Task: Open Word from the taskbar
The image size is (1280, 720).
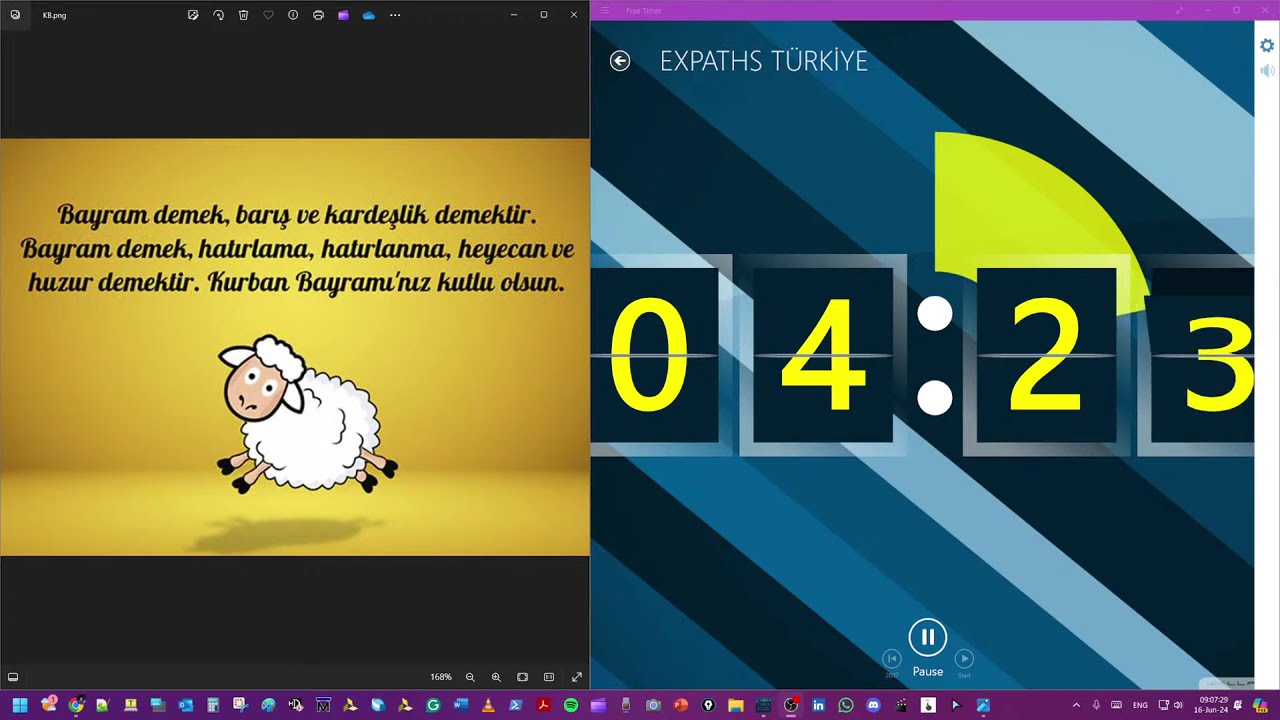Action: coord(460,705)
